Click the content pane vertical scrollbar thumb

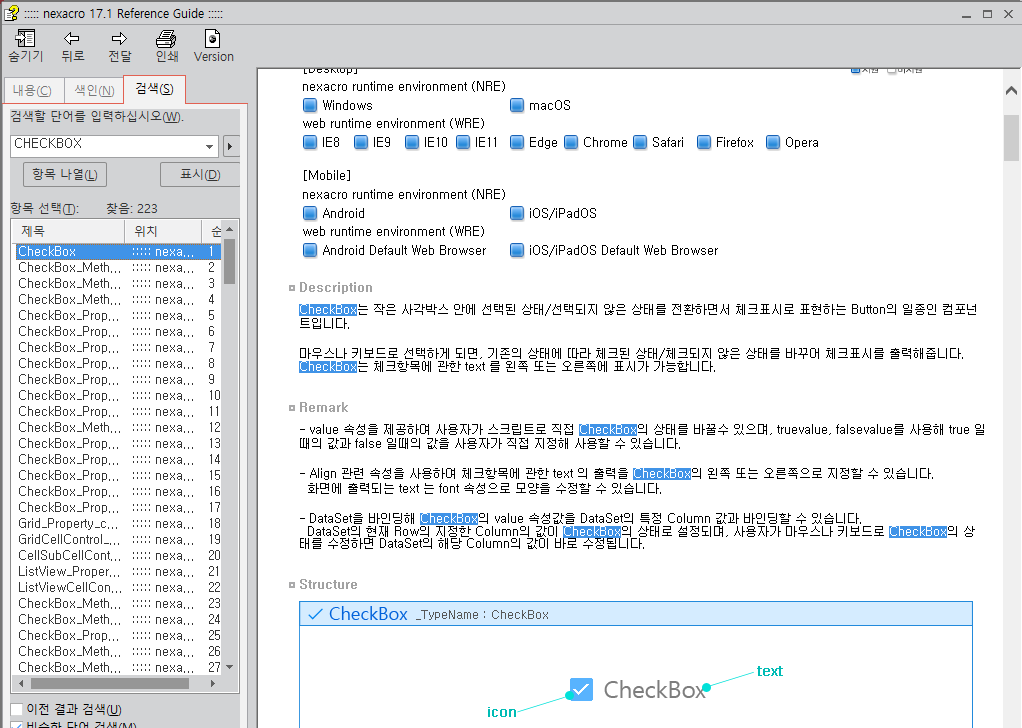coord(1011,138)
